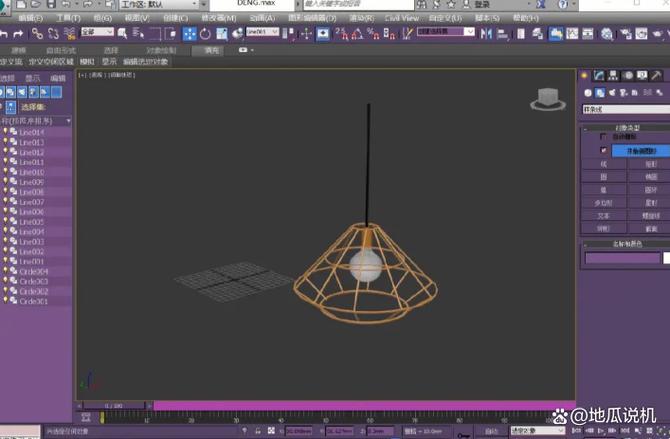Open the key filter dropdown in status bar
670x439 pixels.
(538, 431)
